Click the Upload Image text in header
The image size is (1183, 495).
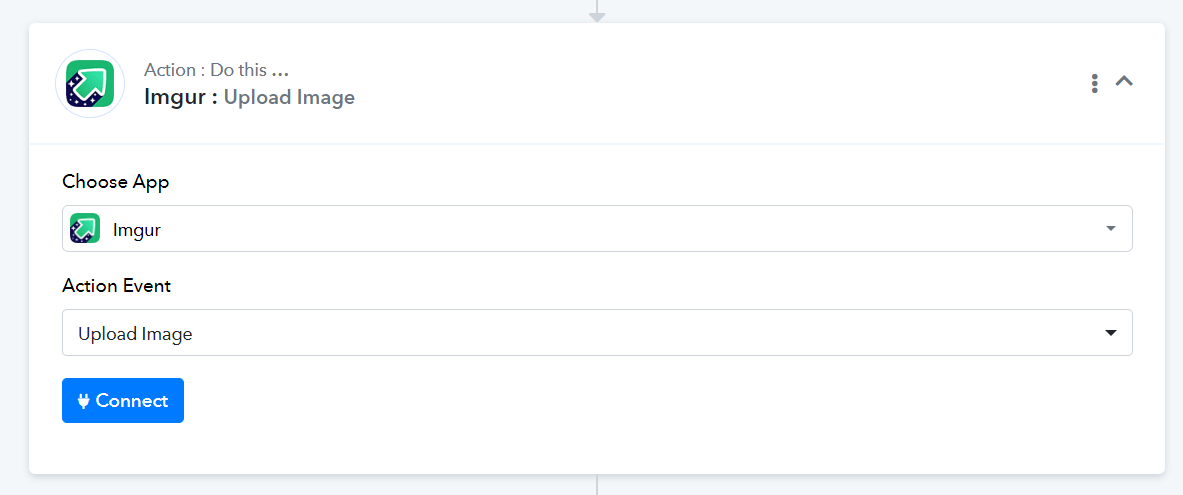289,98
